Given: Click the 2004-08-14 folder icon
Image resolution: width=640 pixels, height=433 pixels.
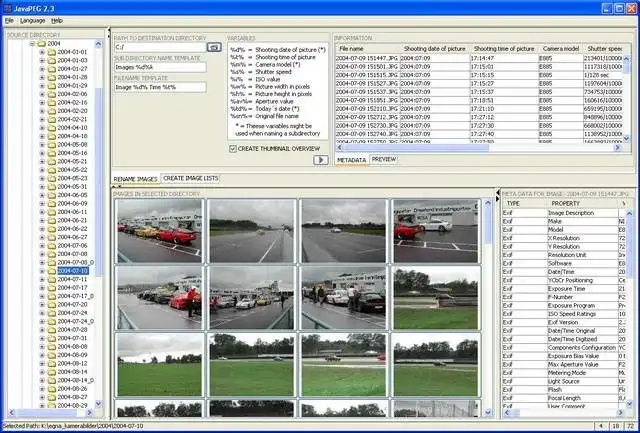Looking at the screenshot, I should coord(51,371).
